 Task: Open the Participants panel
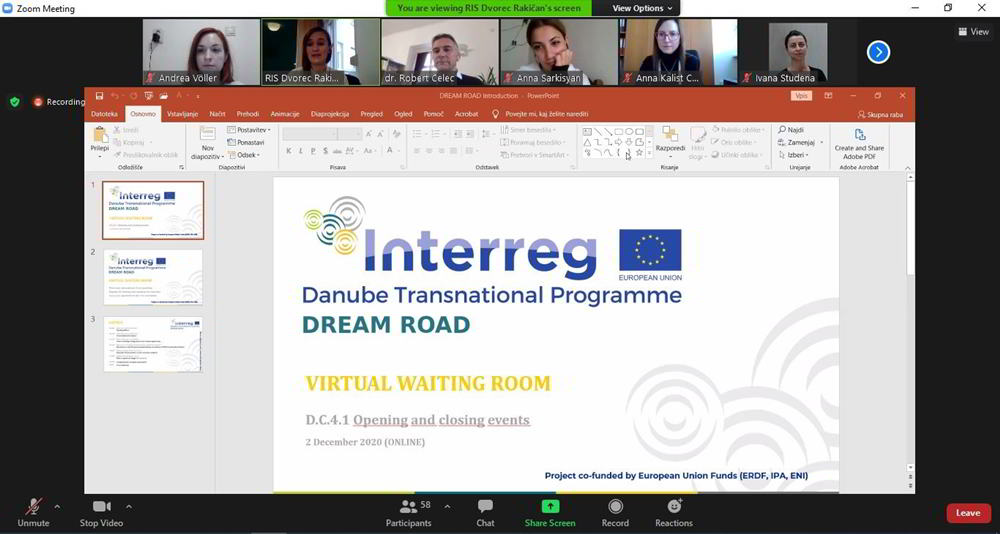coord(409,513)
